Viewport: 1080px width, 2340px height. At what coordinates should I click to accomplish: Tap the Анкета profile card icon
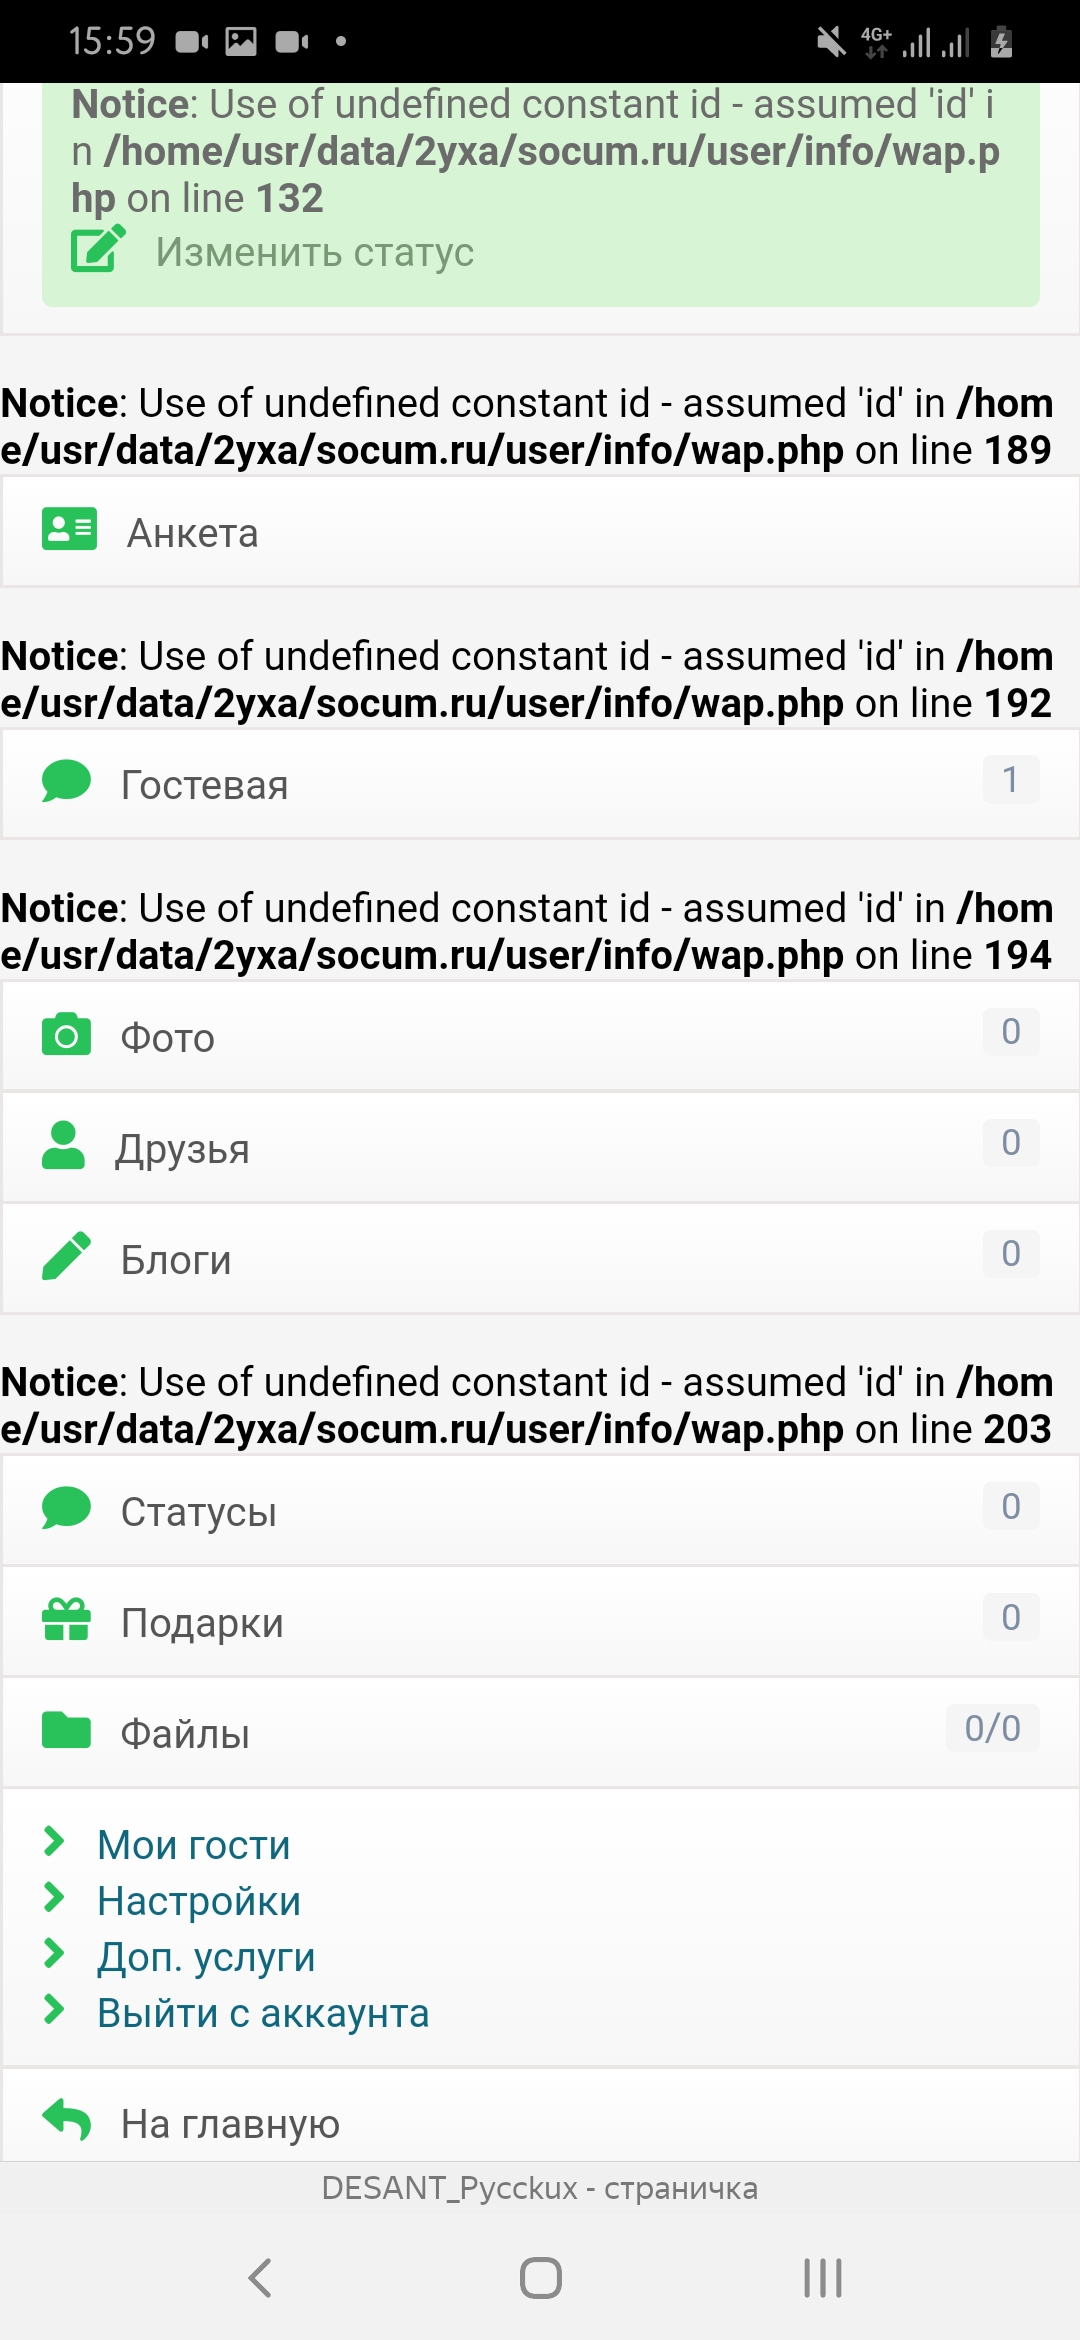tap(69, 529)
